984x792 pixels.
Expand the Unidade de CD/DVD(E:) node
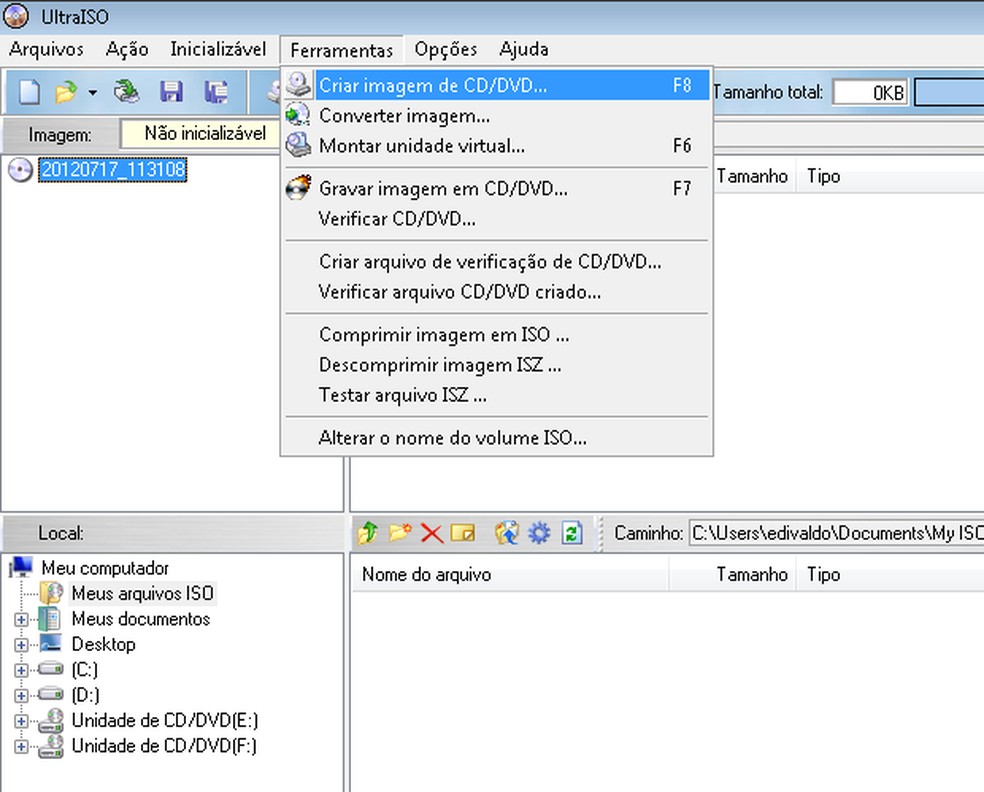21,721
